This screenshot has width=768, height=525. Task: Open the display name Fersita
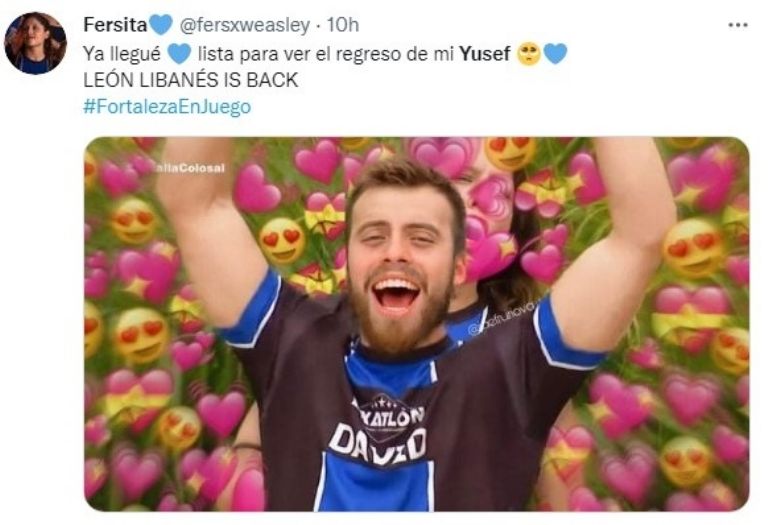click(115, 24)
